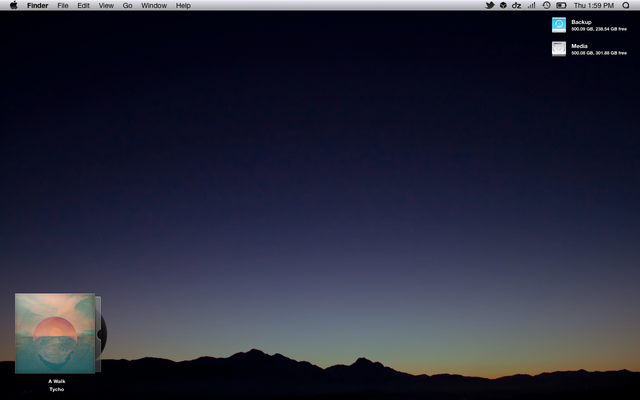
Task: Click the song title A Walk
Action: tap(57, 381)
